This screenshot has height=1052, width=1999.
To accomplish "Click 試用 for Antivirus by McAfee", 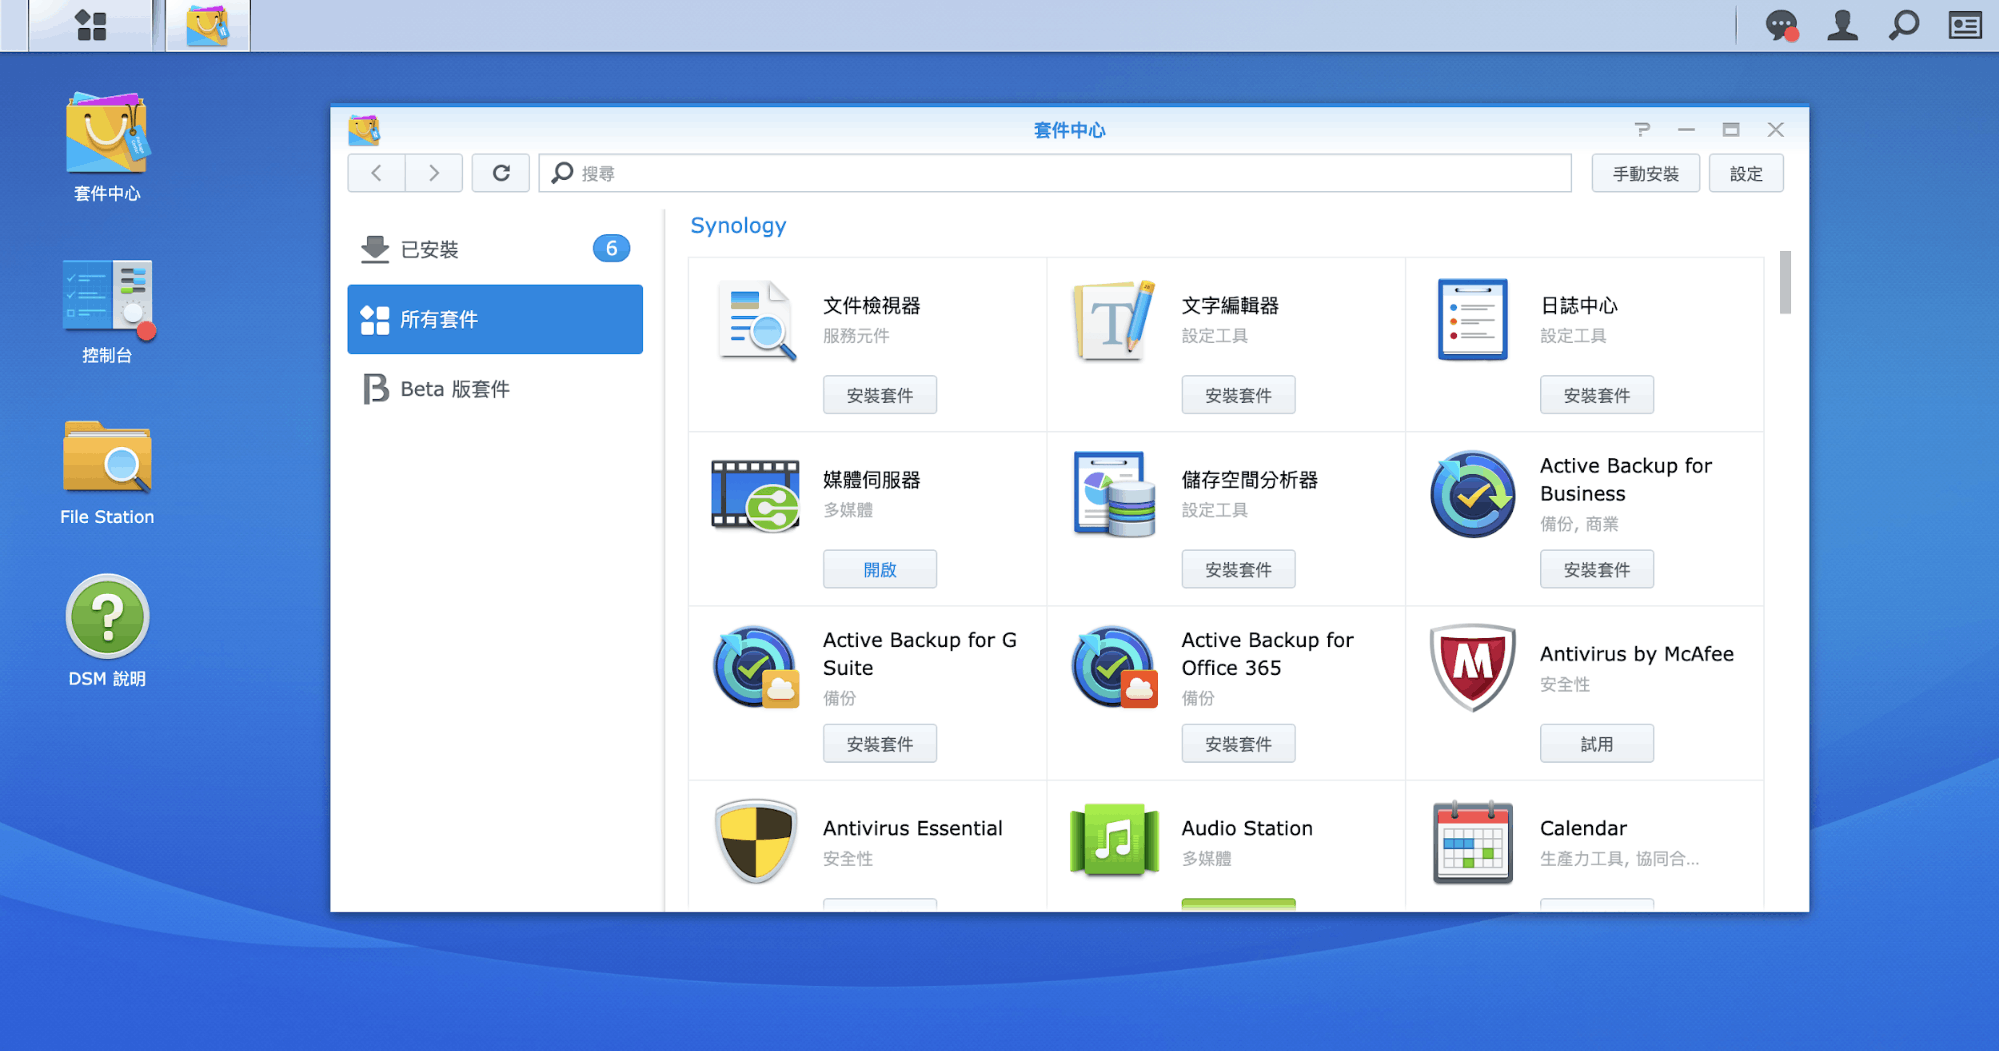I will pos(1596,743).
